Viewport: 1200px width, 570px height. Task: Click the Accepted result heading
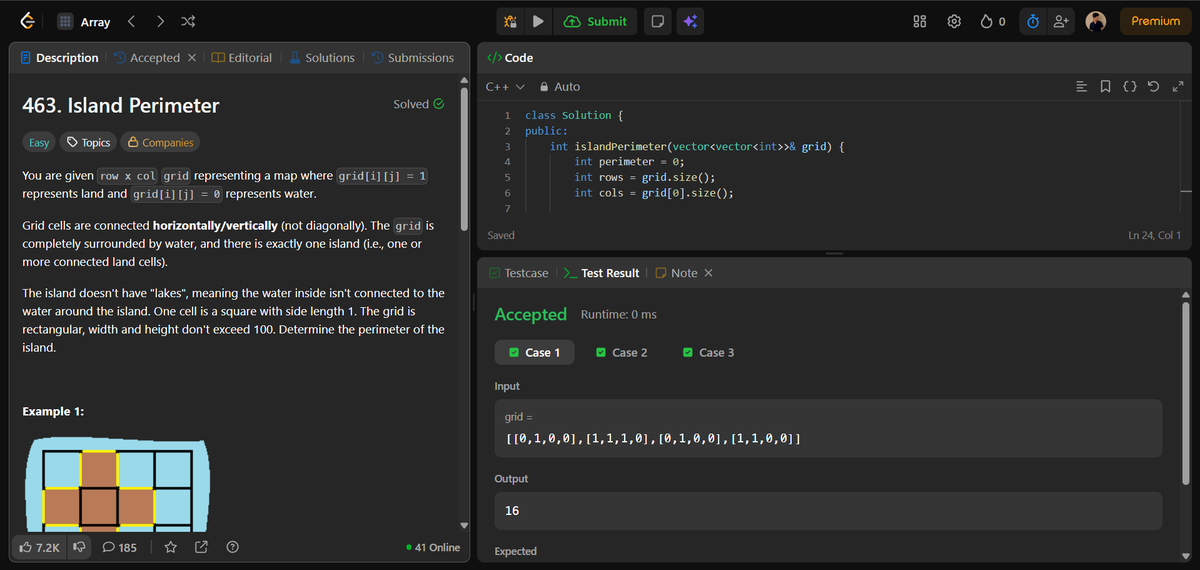[531, 314]
